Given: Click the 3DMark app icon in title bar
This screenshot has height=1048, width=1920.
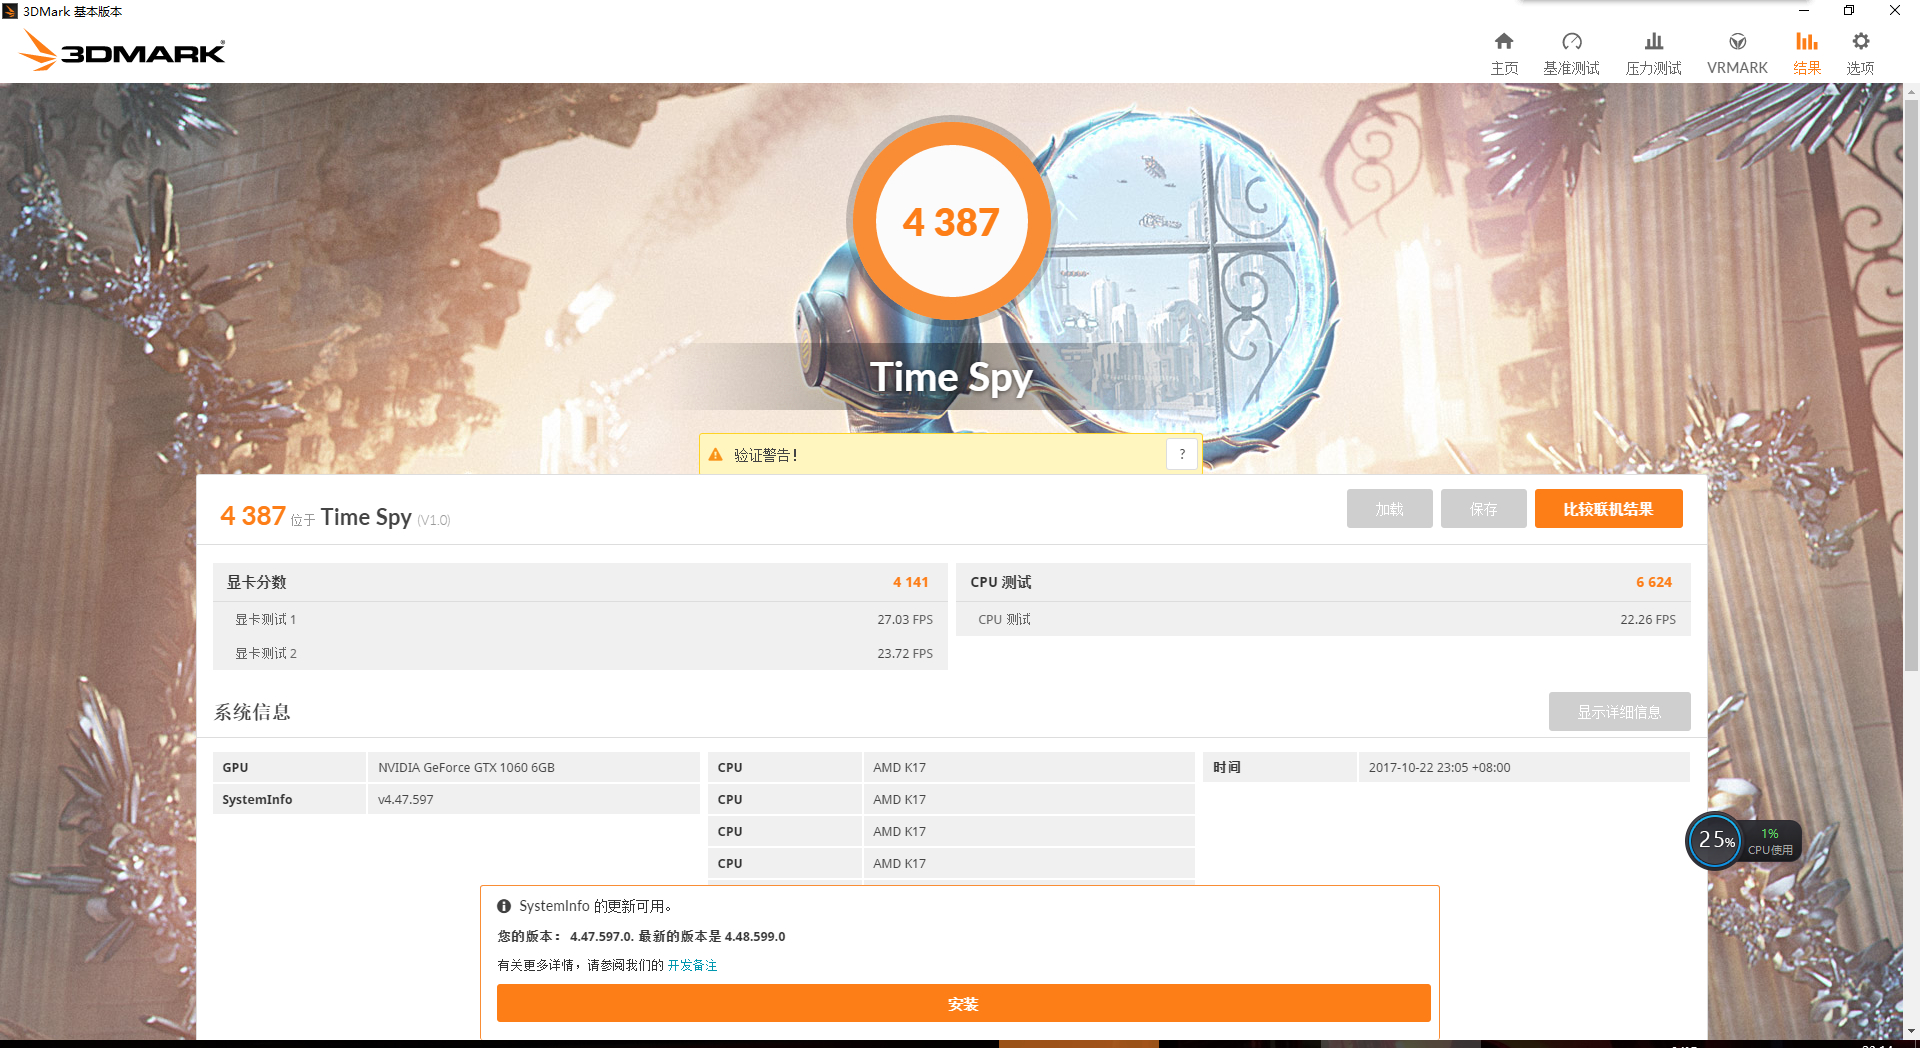Looking at the screenshot, I should coord(10,11).
